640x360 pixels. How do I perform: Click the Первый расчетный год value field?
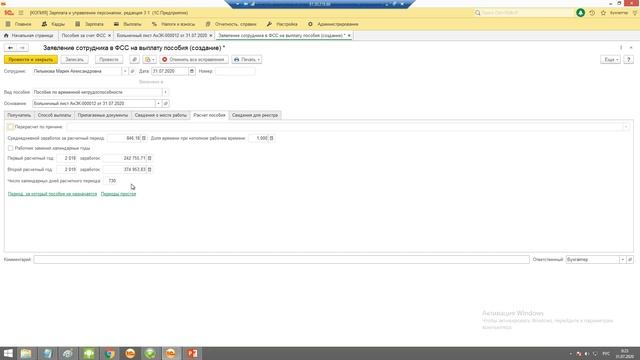[67, 158]
